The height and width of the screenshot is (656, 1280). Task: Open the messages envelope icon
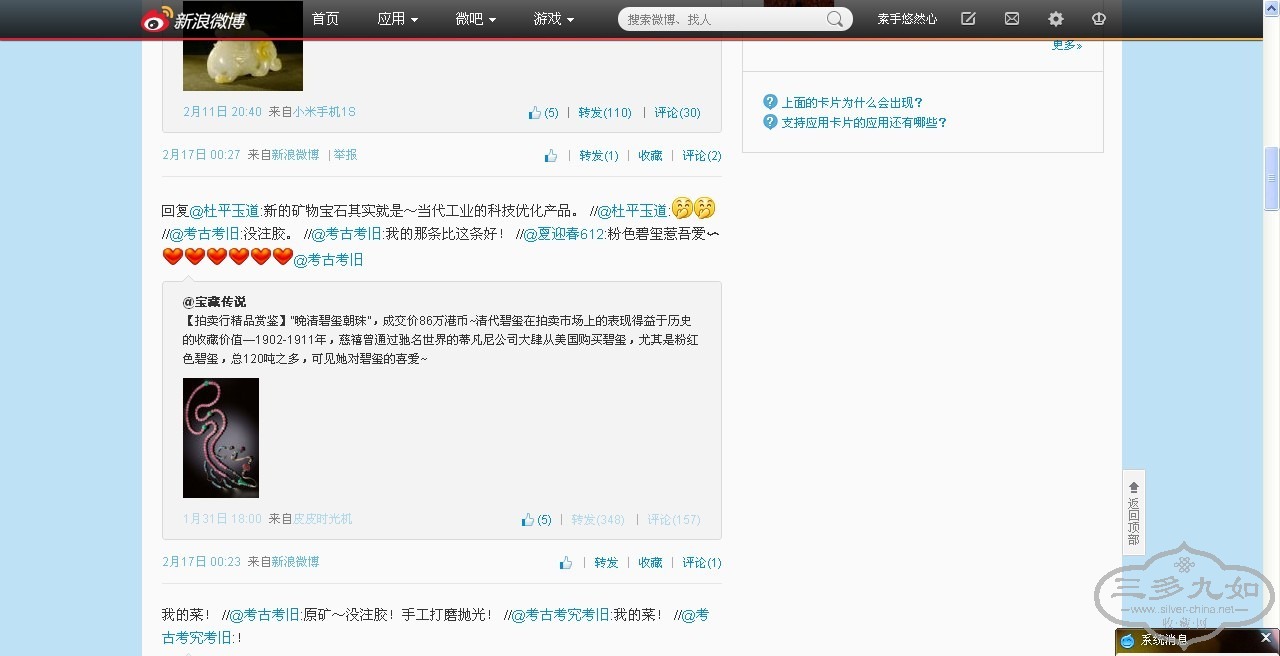(1012, 19)
